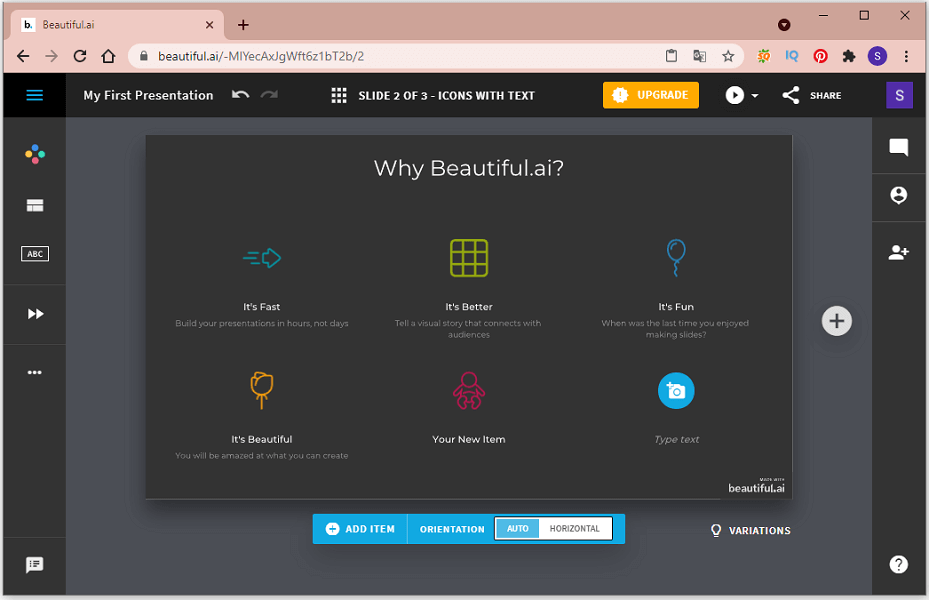This screenshot has height=600, width=929.
Task: Click the clipboard icon in address bar
Action: (671, 56)
